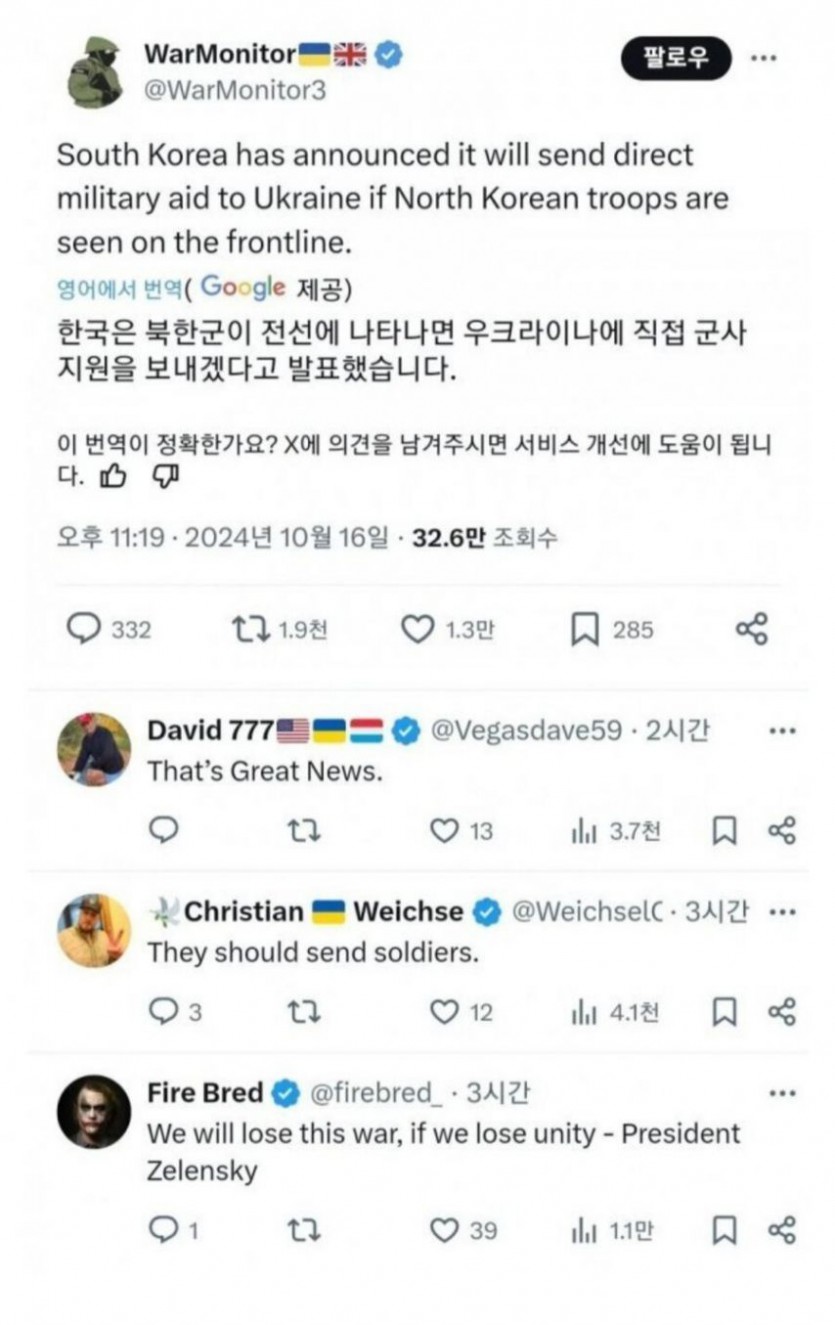This screenshot has height=1325, width=835.
Task: Like the WarMonitor post
Action: click(416, 629)
